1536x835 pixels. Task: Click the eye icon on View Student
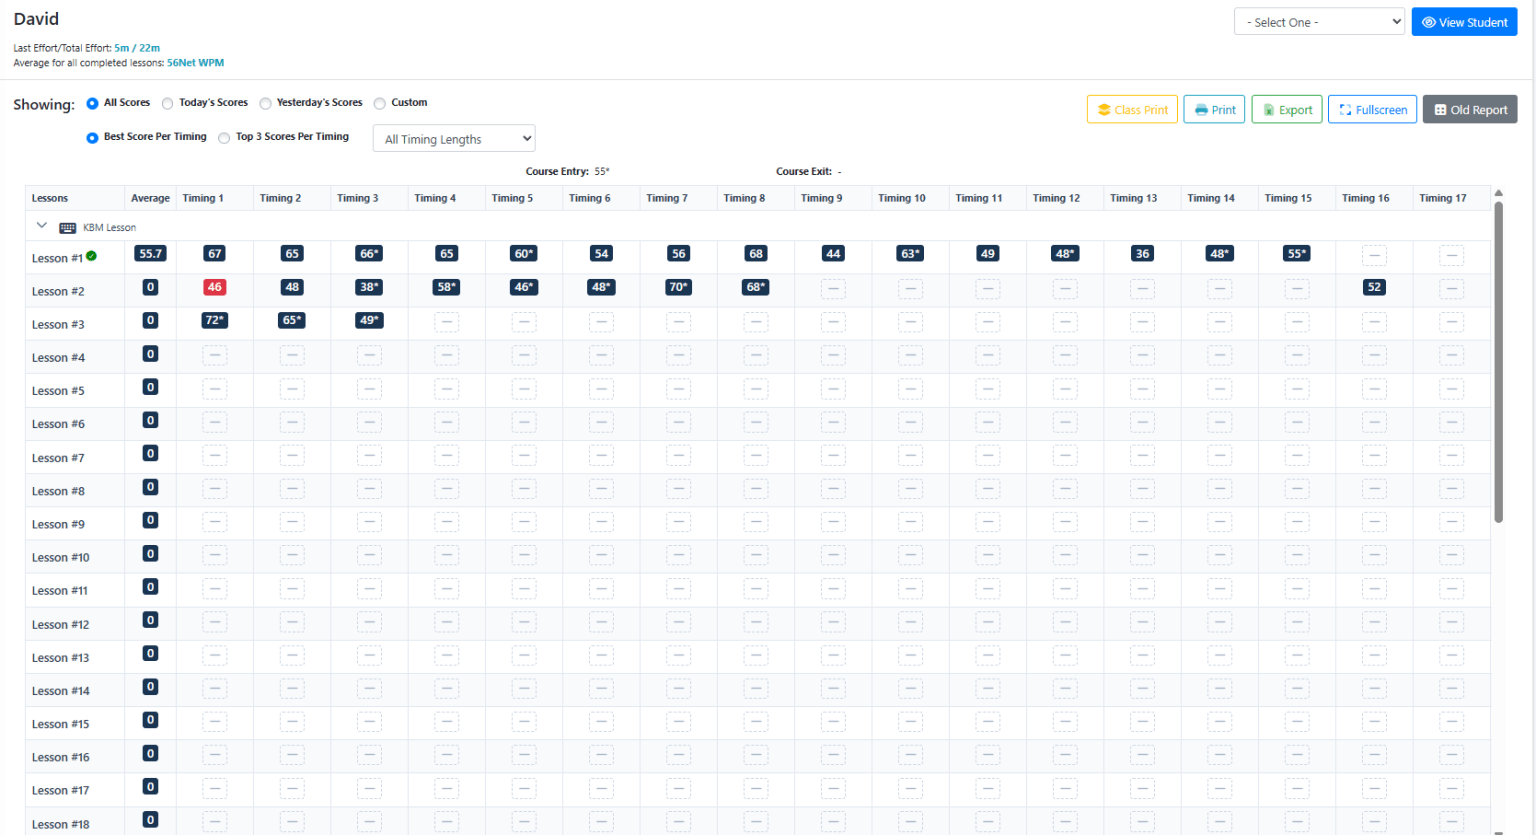click(1428, 22)
